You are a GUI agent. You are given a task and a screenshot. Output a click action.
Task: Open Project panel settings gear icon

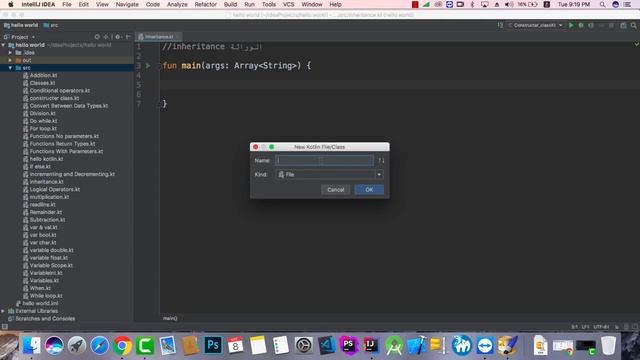coord(118,37)
